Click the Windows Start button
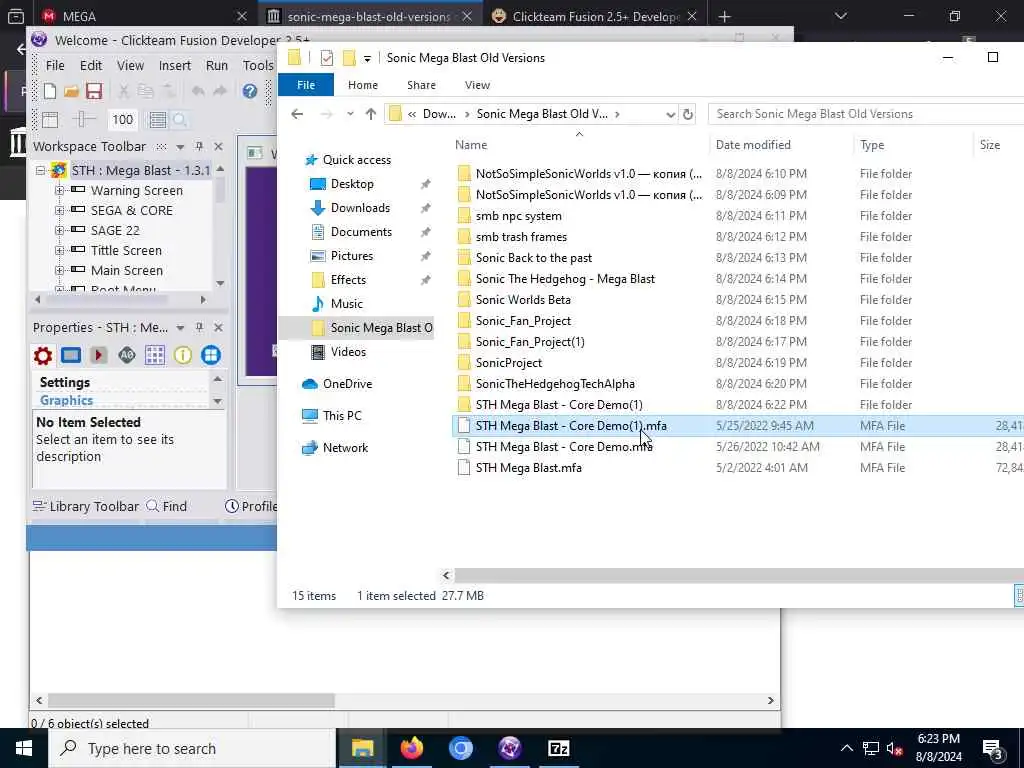 click(x=24, y=748)
